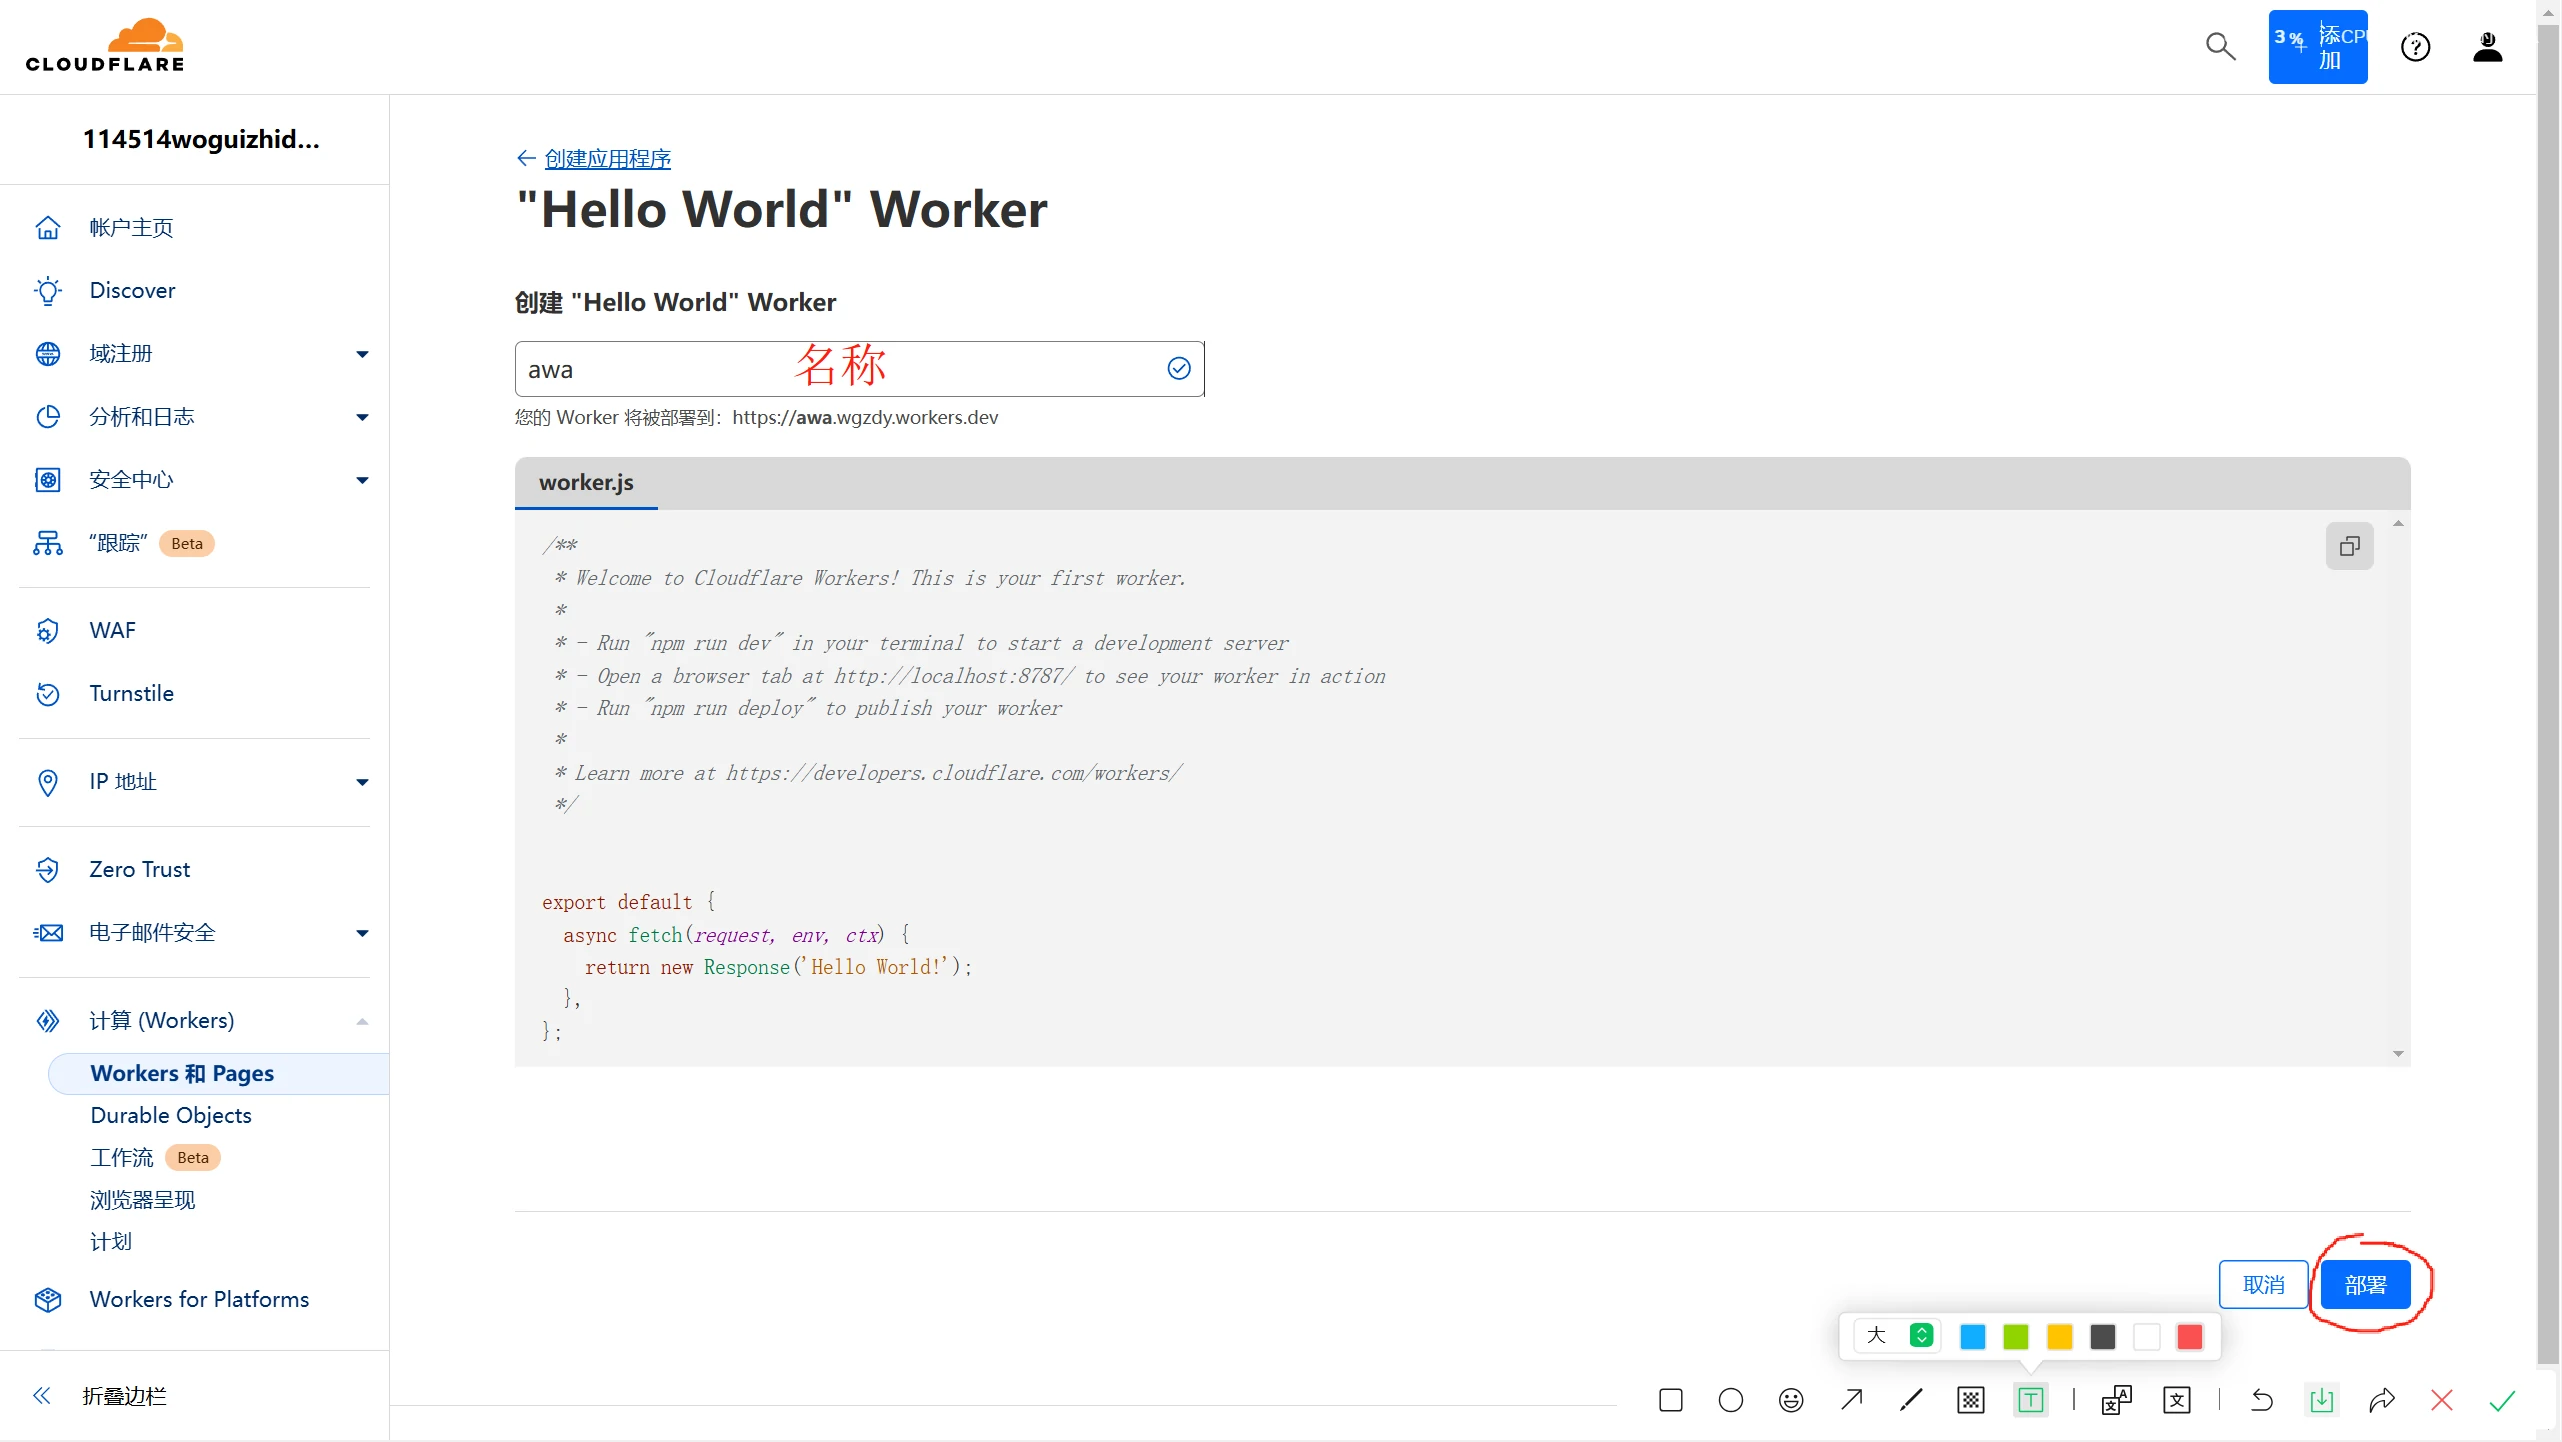Expand the IP 地址 sidebar section
2562x1442 pixels.
[362, 782]
